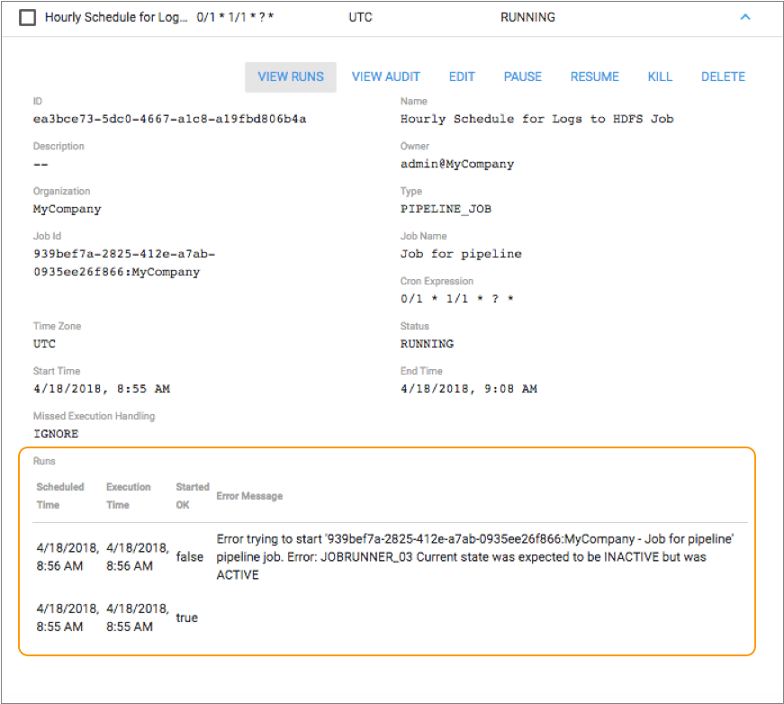Viewport: 784px width, 704px height.
Task: Pause the scheduled job
Action: pos(523,77)
